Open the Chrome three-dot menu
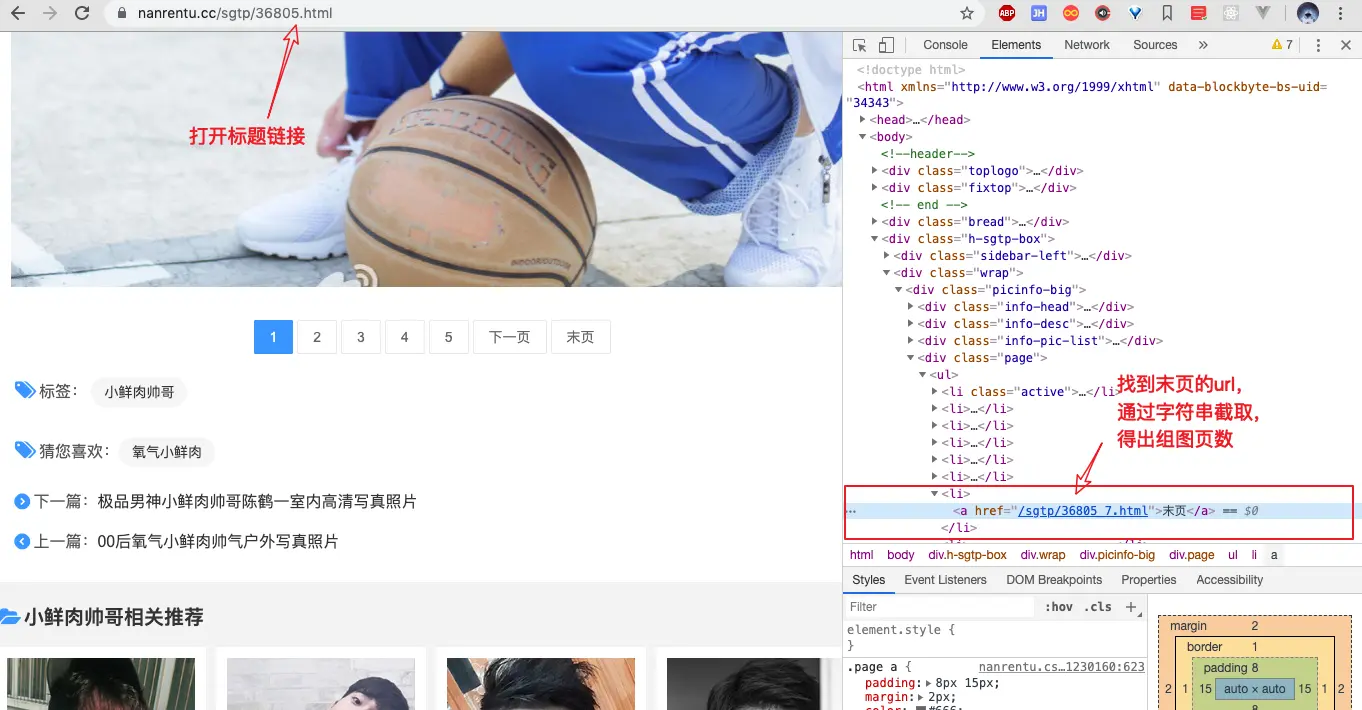The image size is (1362, 710). pyautogui.click(x=1342, y=13)
